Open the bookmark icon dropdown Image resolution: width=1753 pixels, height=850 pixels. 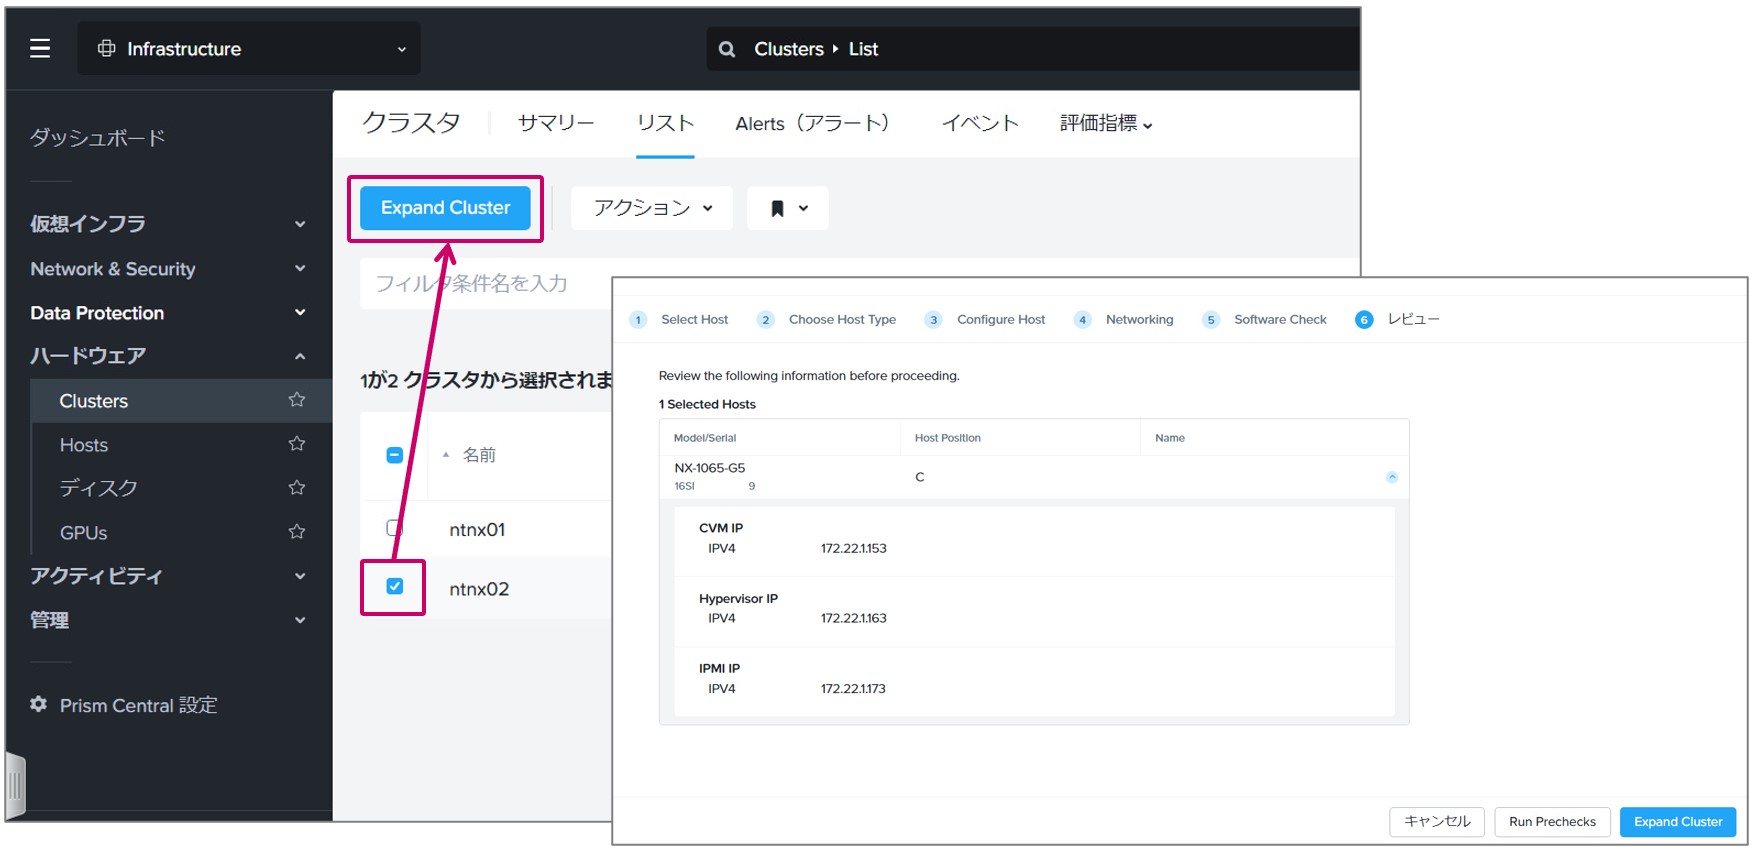tap(788, 208)
